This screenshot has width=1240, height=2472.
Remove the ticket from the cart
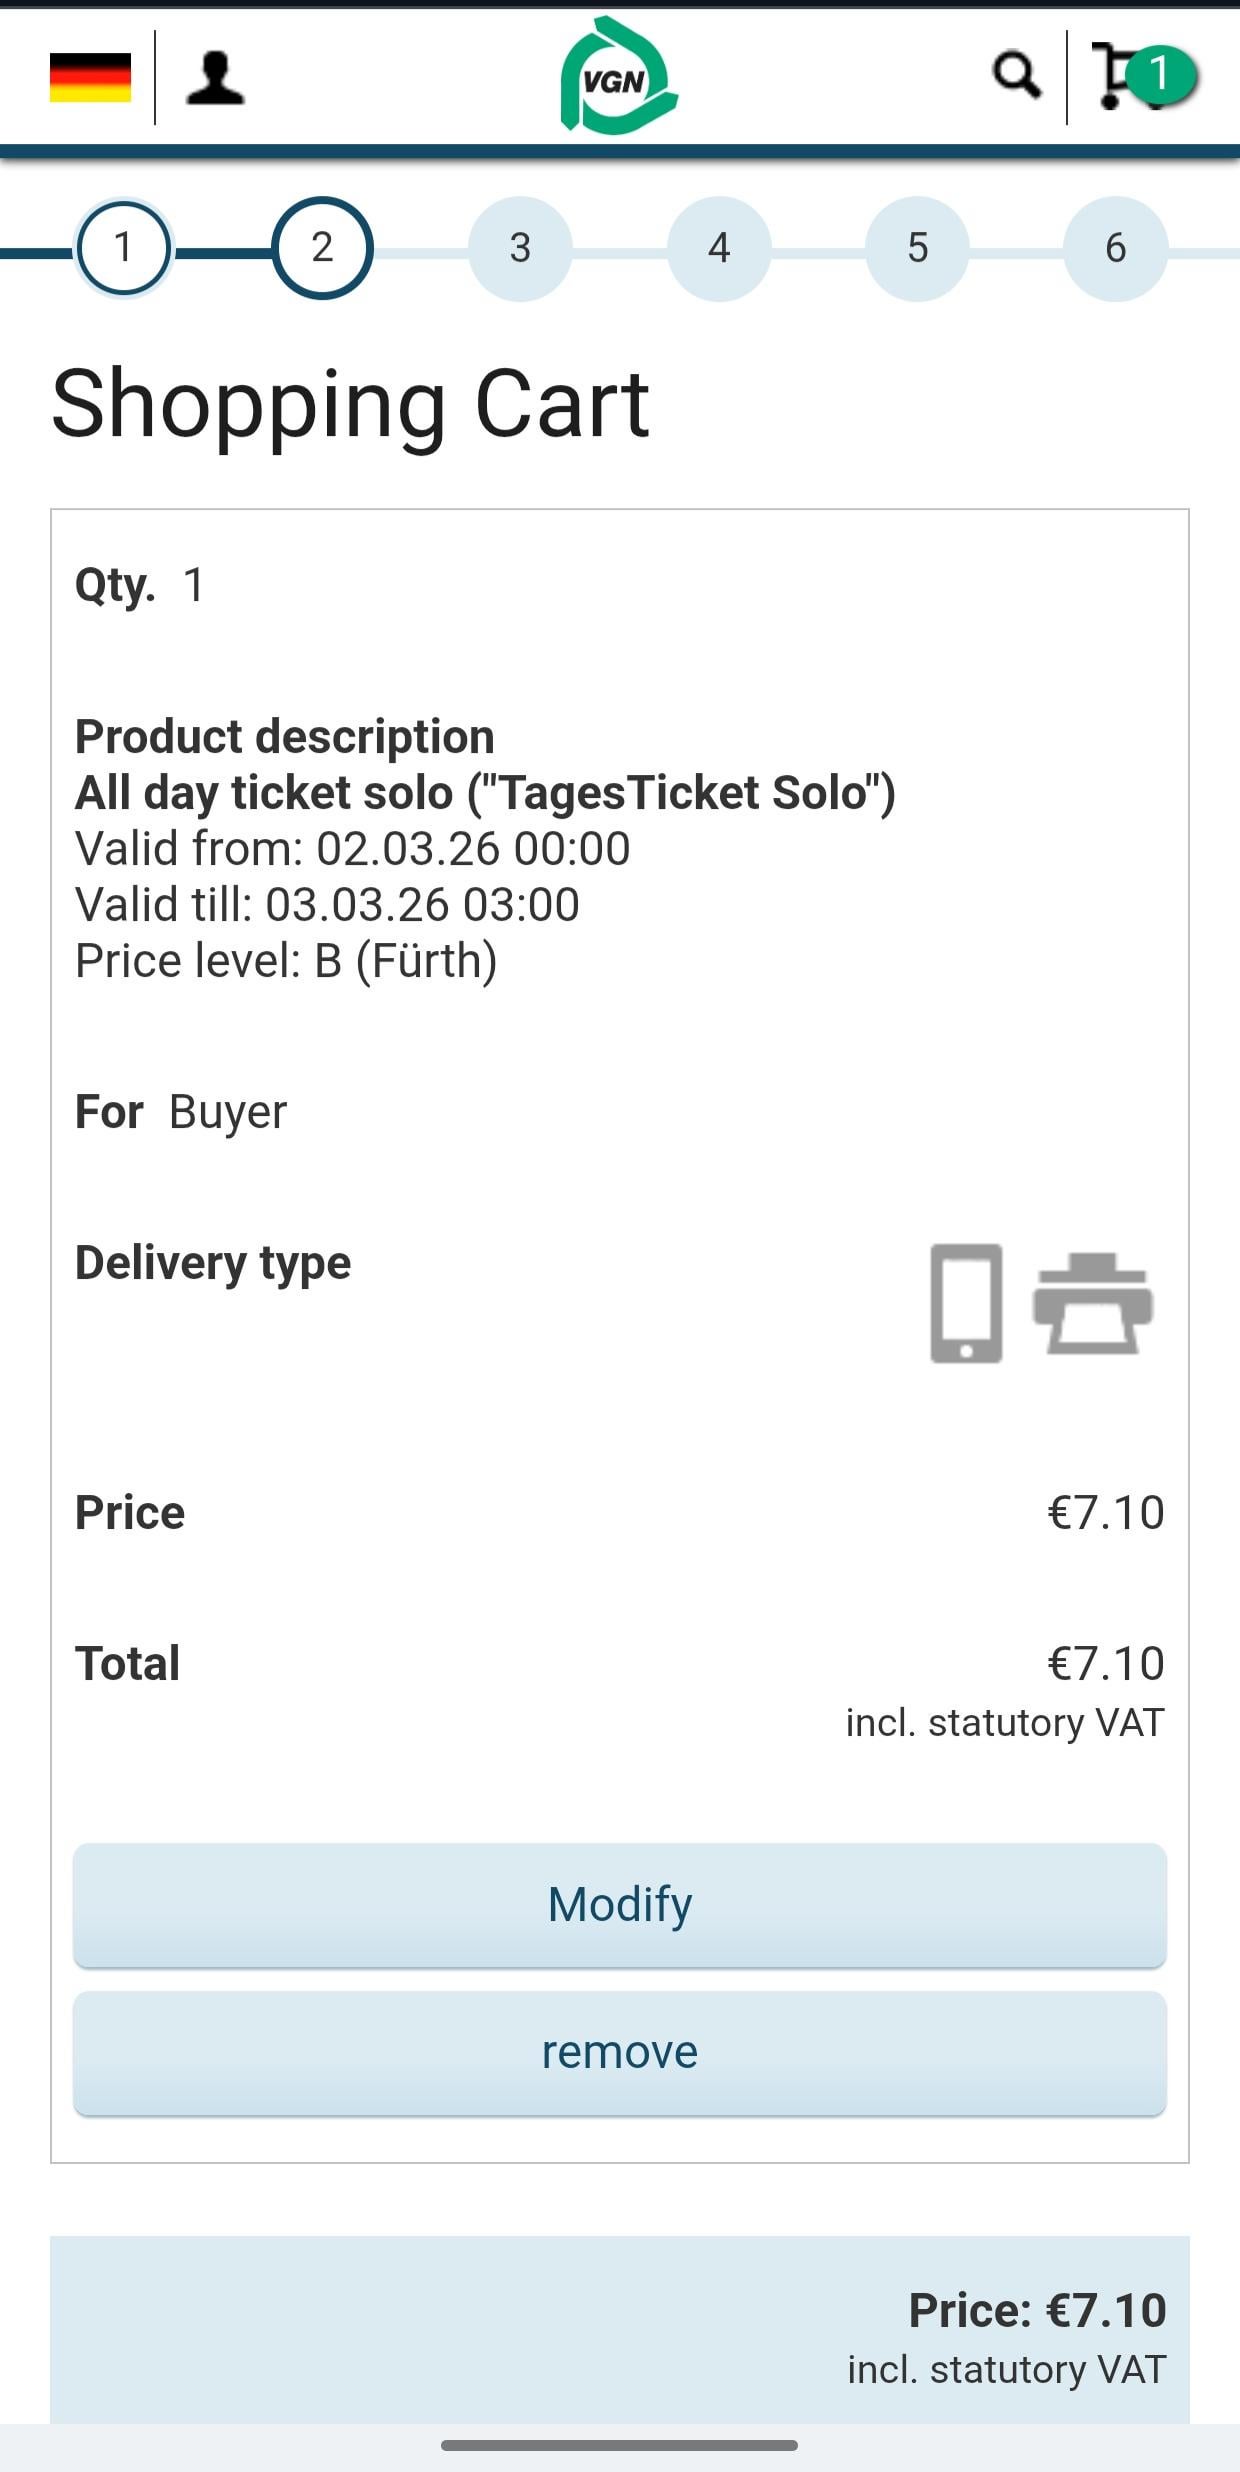620,2053
